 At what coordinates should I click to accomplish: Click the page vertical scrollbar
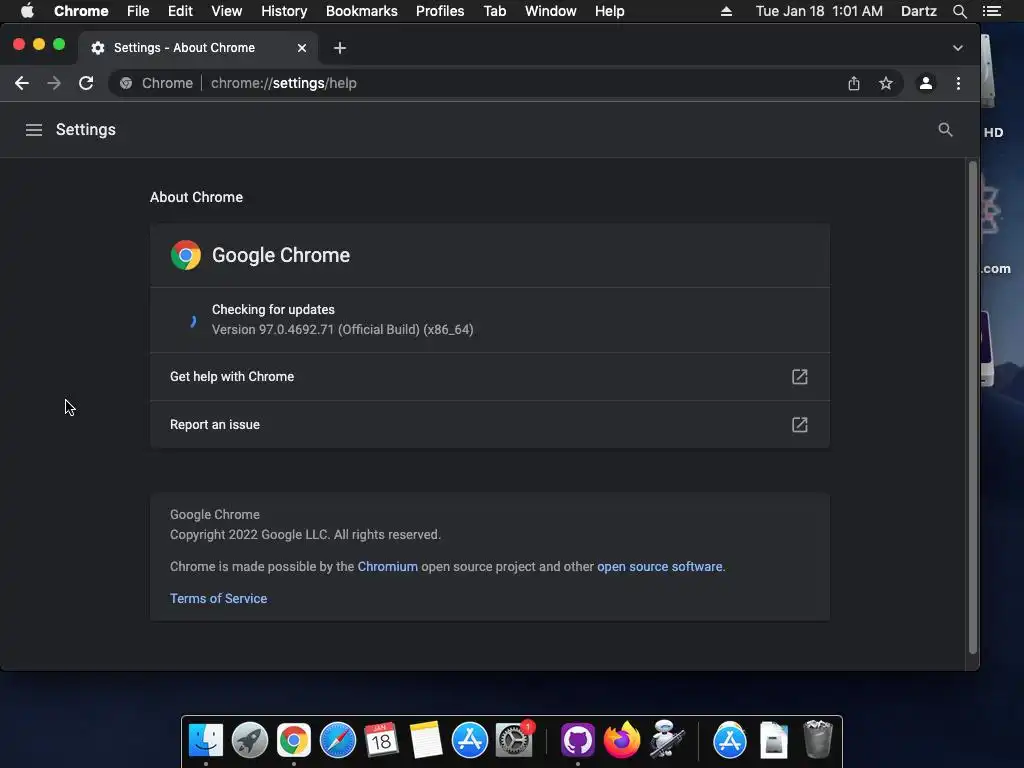972,408
